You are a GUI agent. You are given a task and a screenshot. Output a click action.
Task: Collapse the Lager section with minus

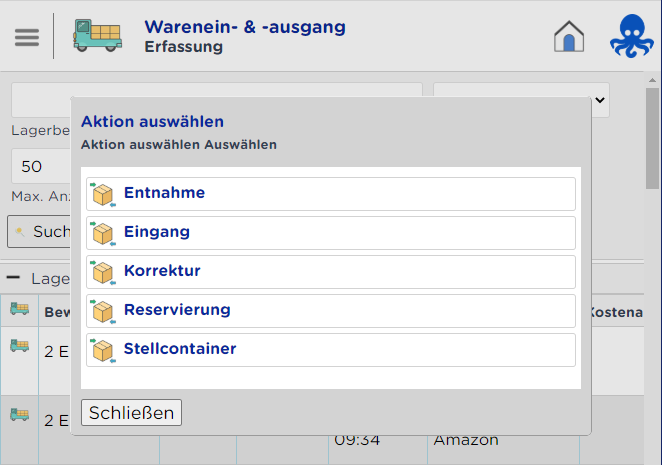14,278
